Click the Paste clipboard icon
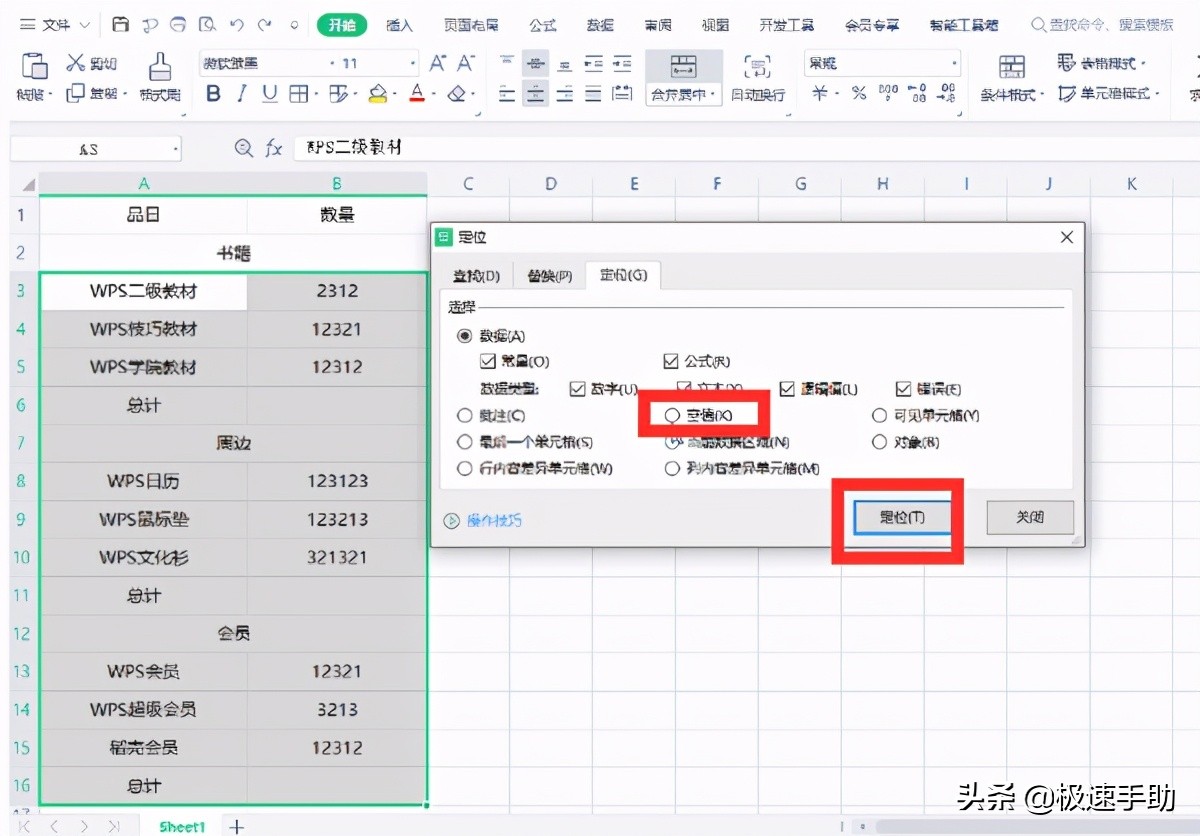This screenshot has width=1200, height=836. [x=35, y=66]
